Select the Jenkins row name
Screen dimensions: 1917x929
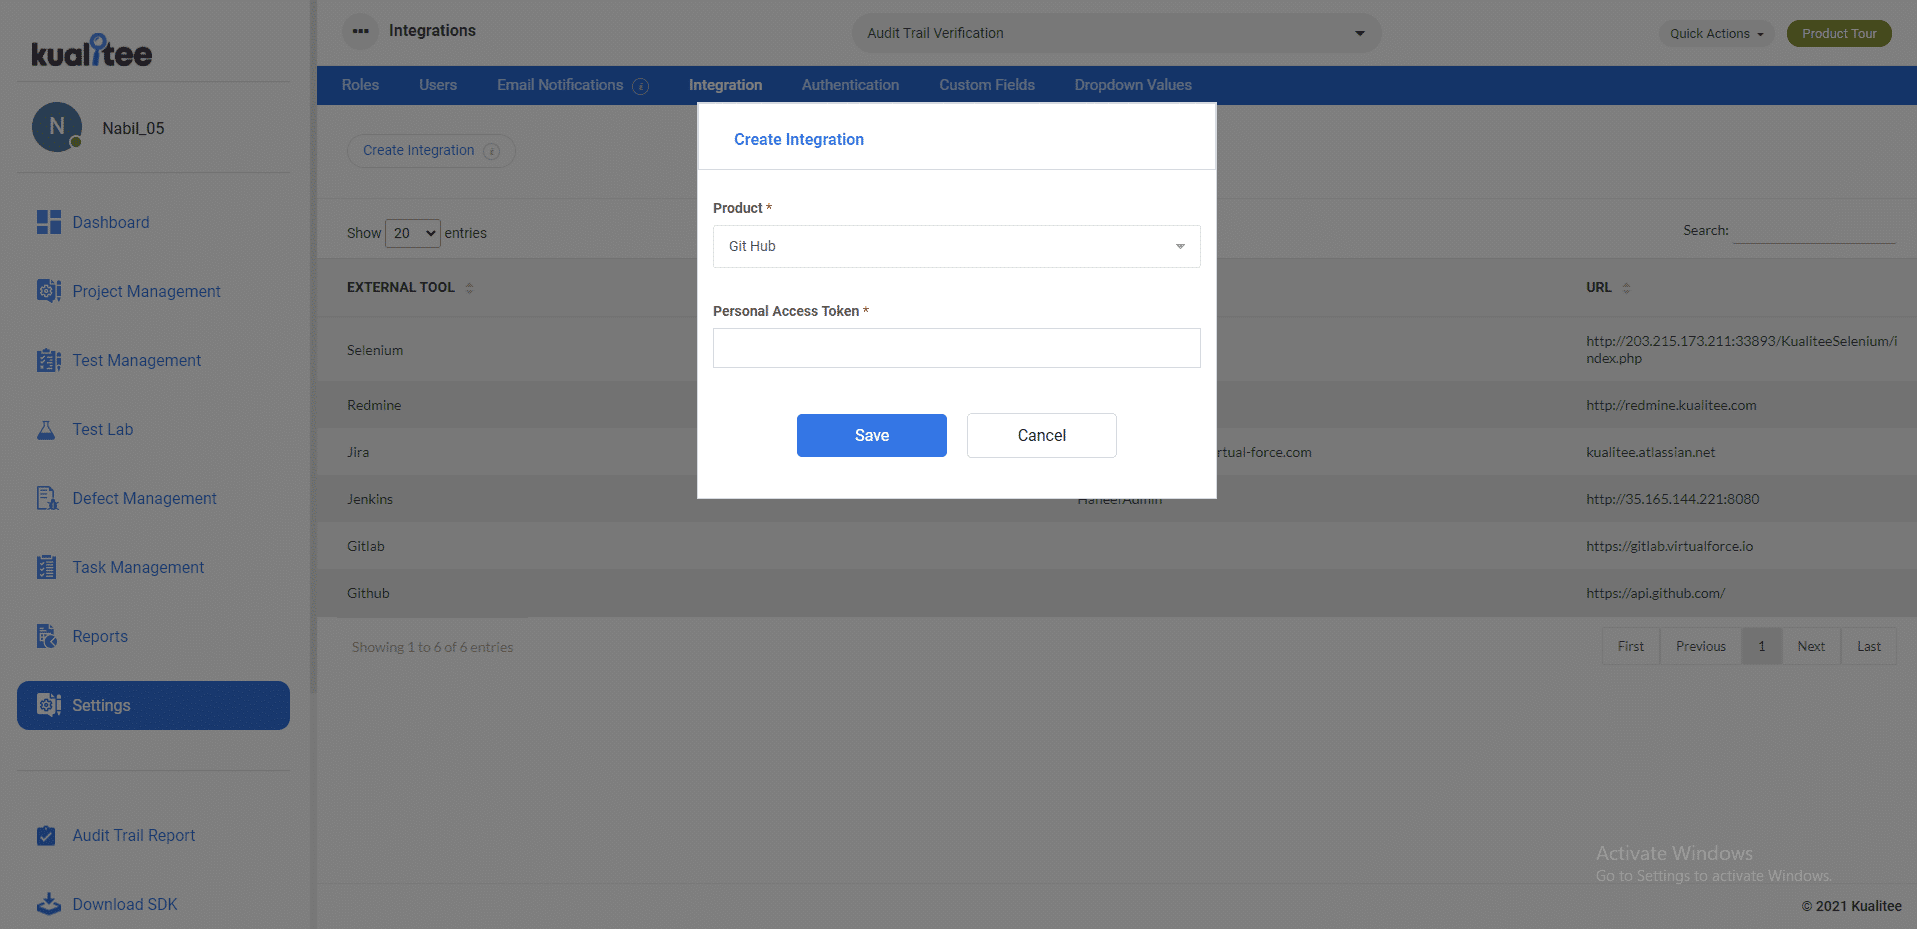(x=370, y=499)
